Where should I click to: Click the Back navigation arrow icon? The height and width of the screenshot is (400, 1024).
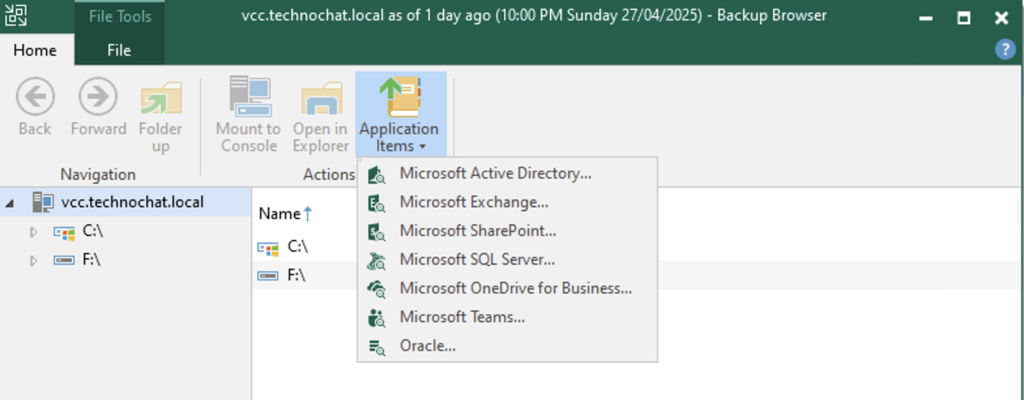point(35,98)
